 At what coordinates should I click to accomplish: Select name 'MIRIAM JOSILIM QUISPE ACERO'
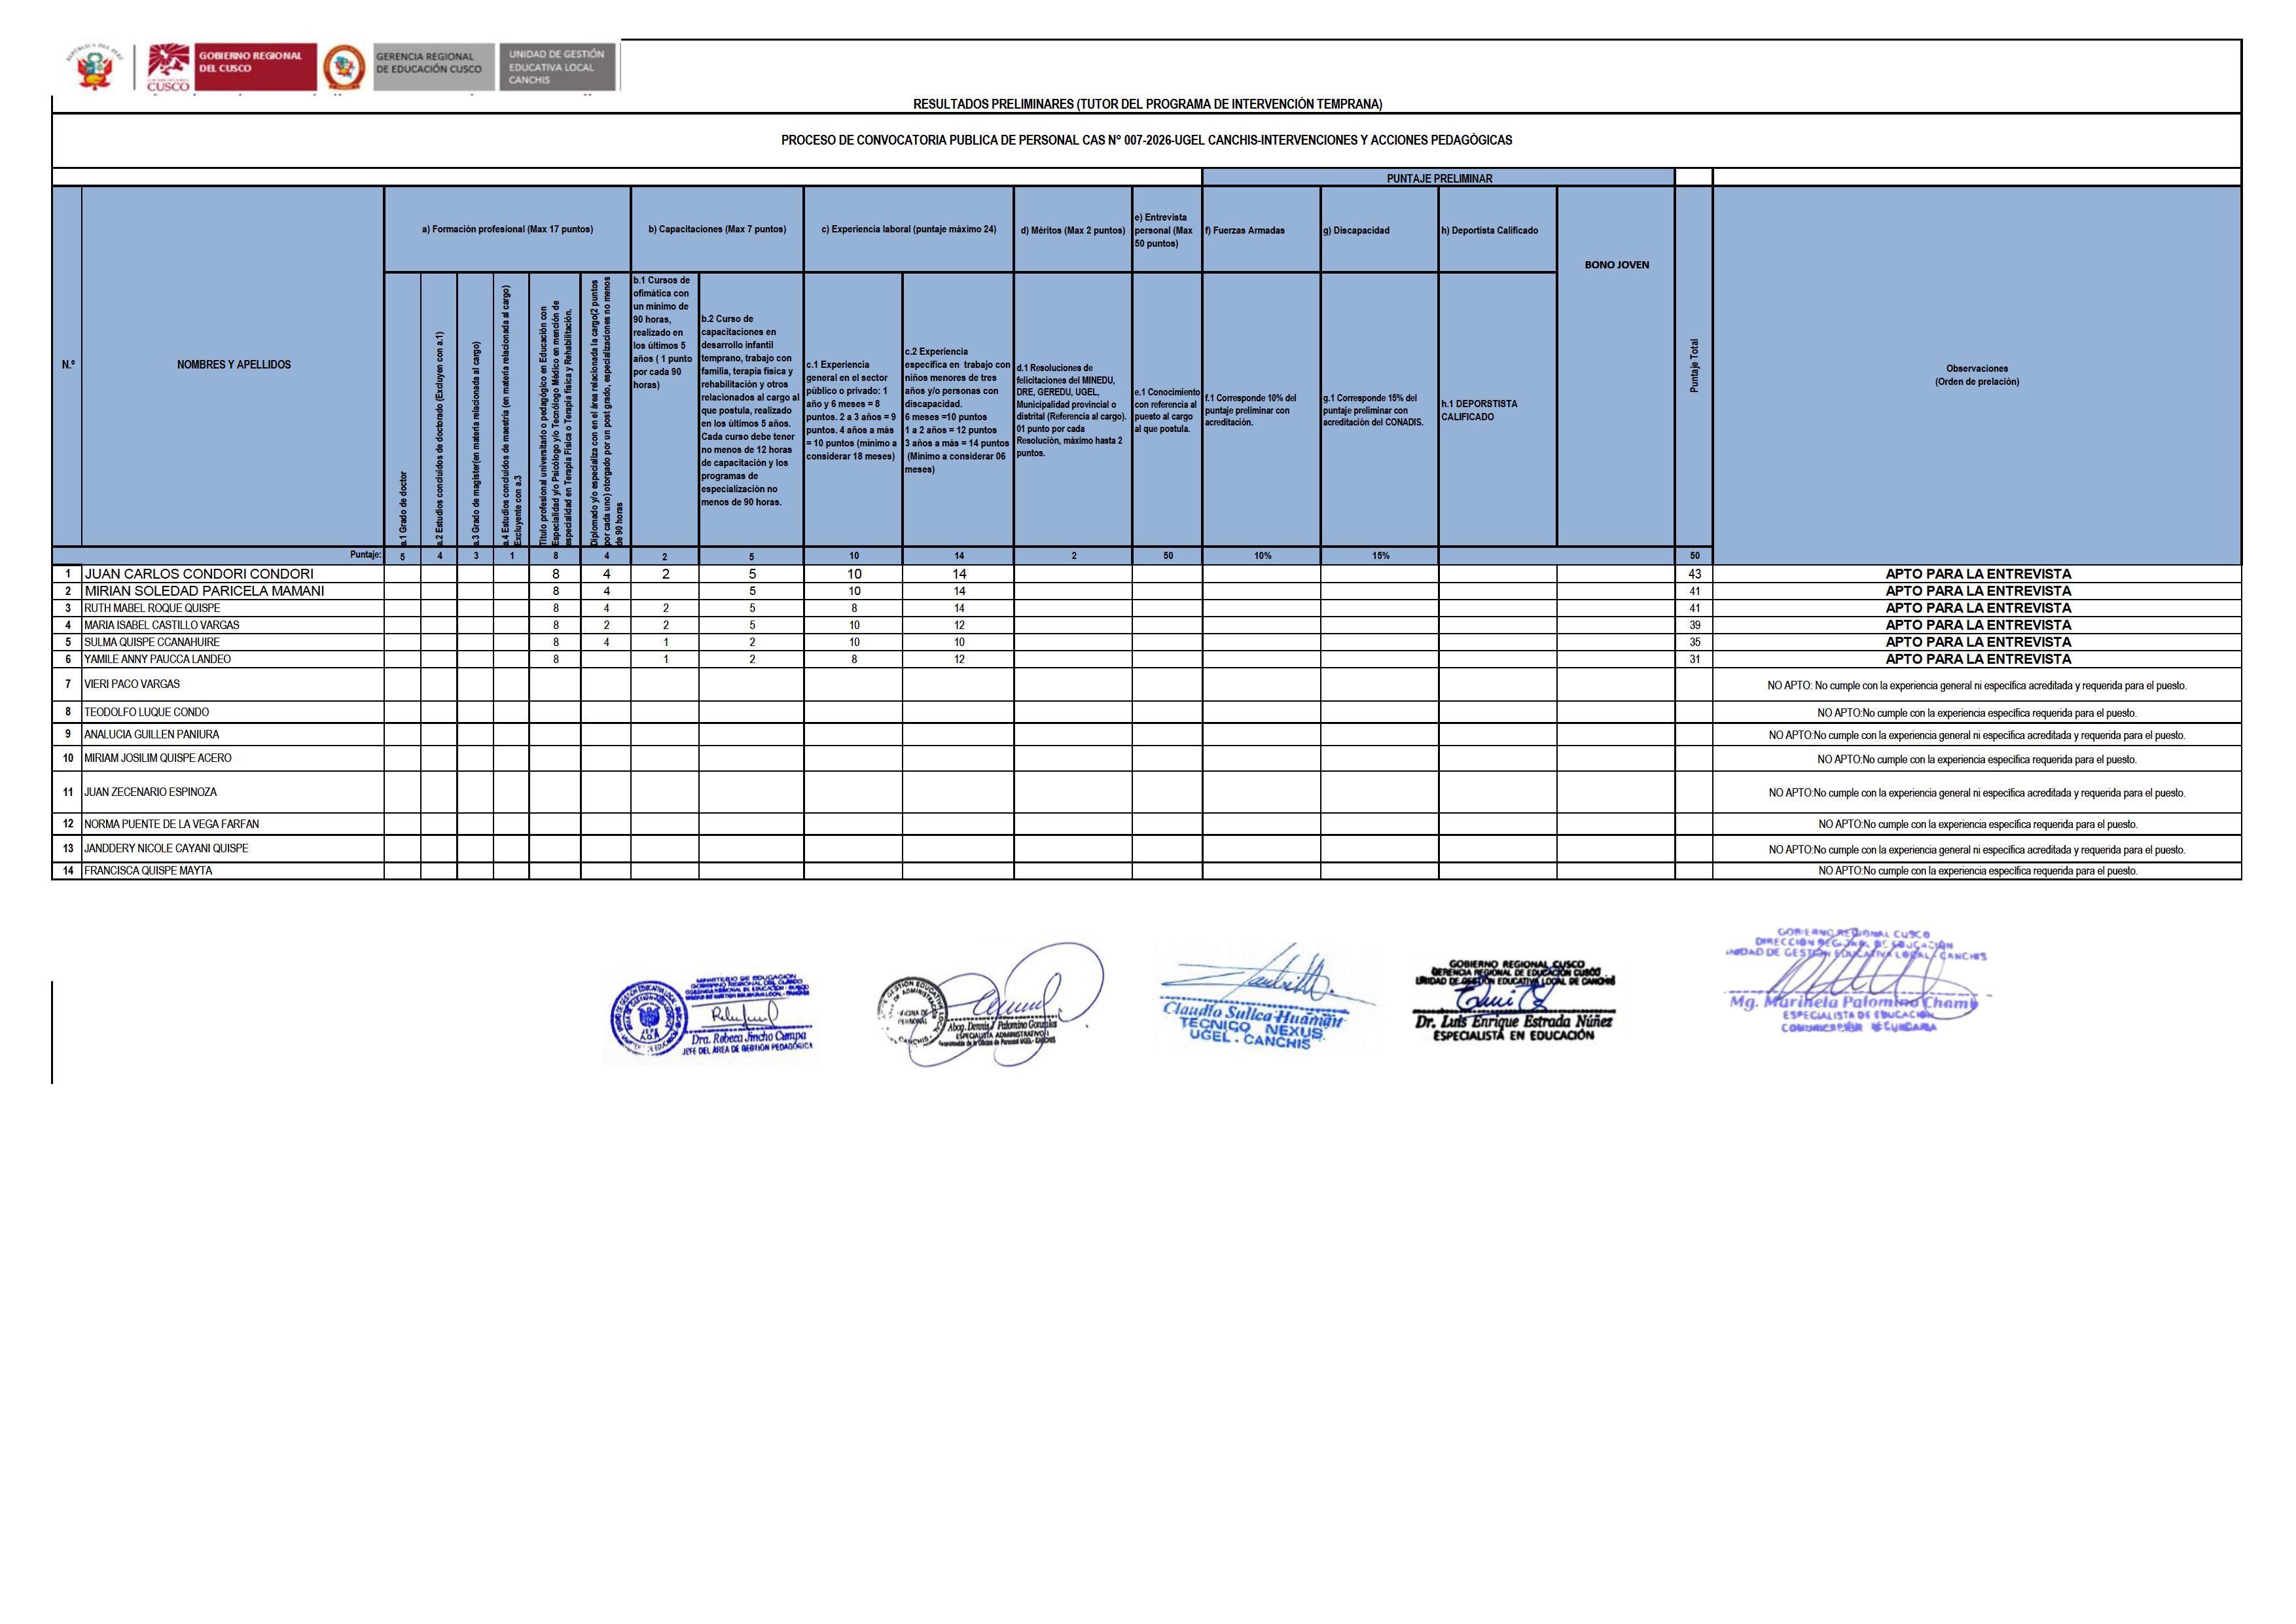(x=157, y=758)
